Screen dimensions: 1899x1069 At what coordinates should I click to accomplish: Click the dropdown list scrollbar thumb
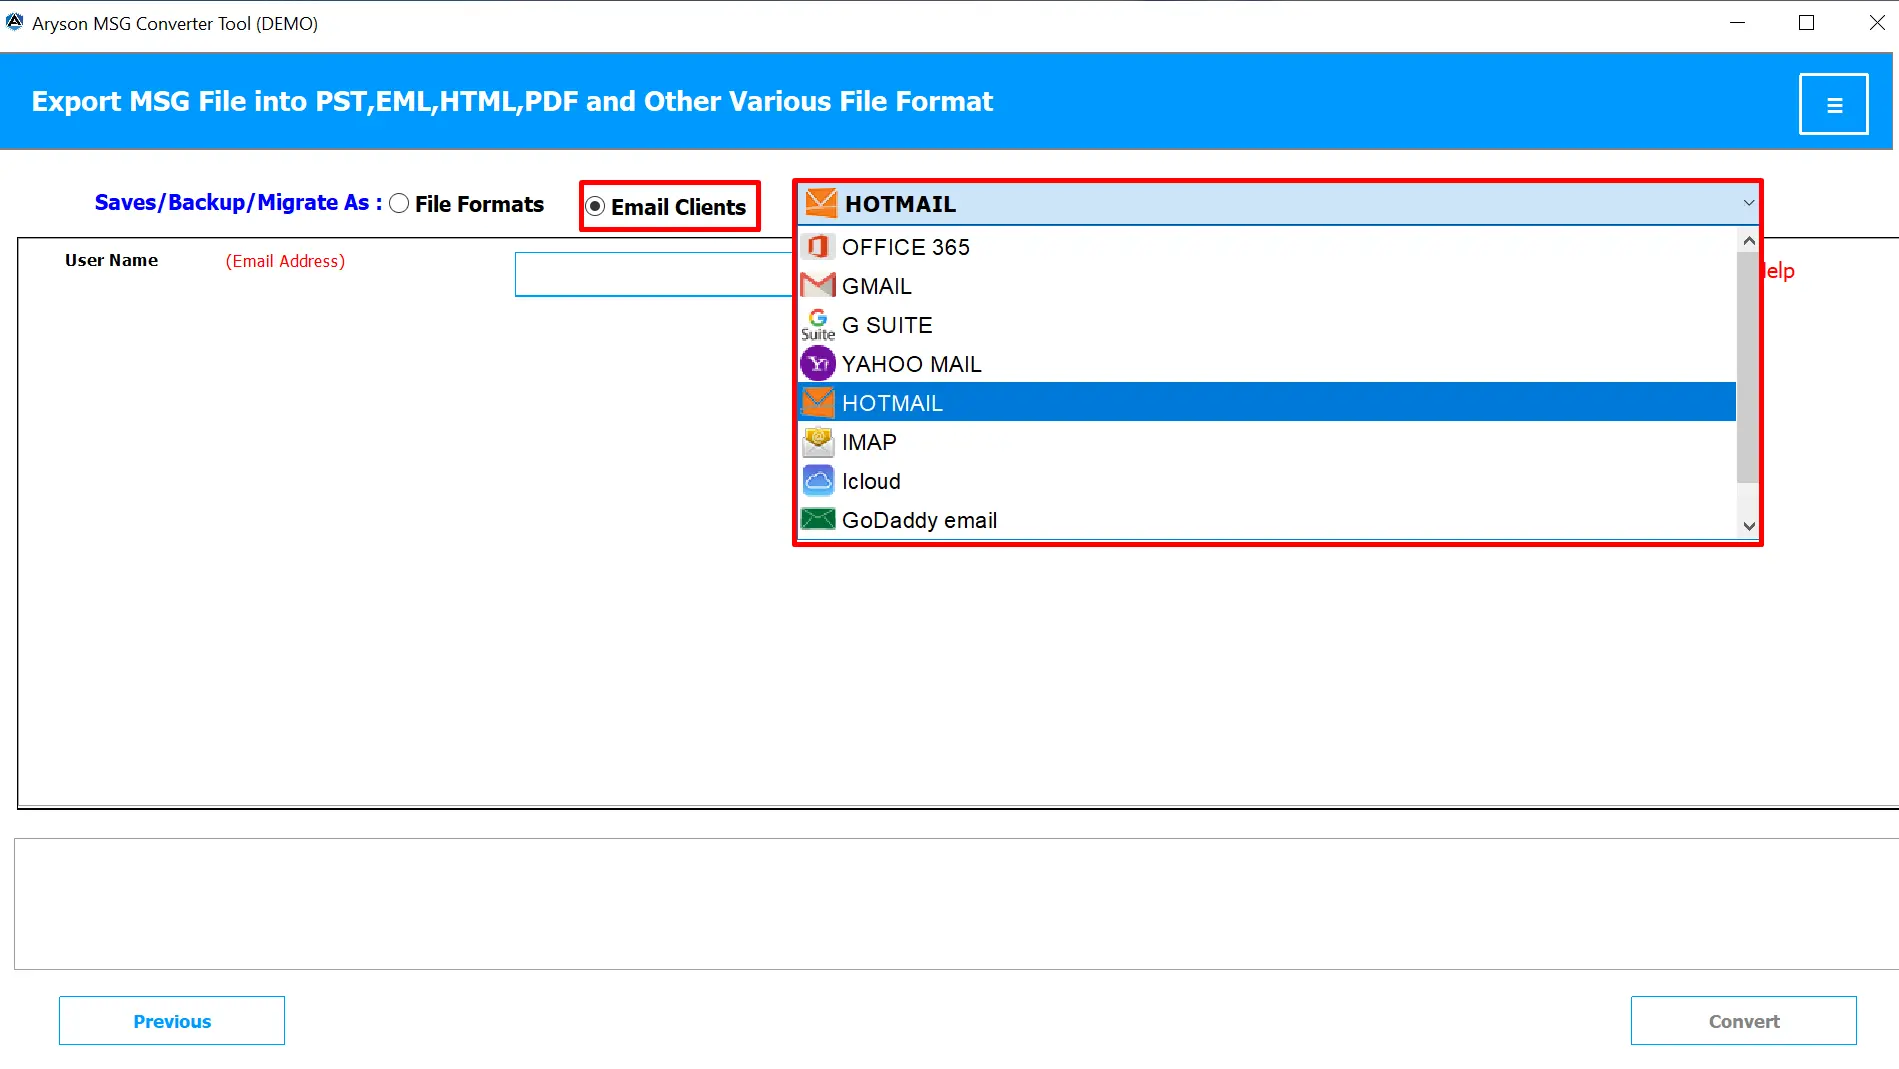[1747, 367]
